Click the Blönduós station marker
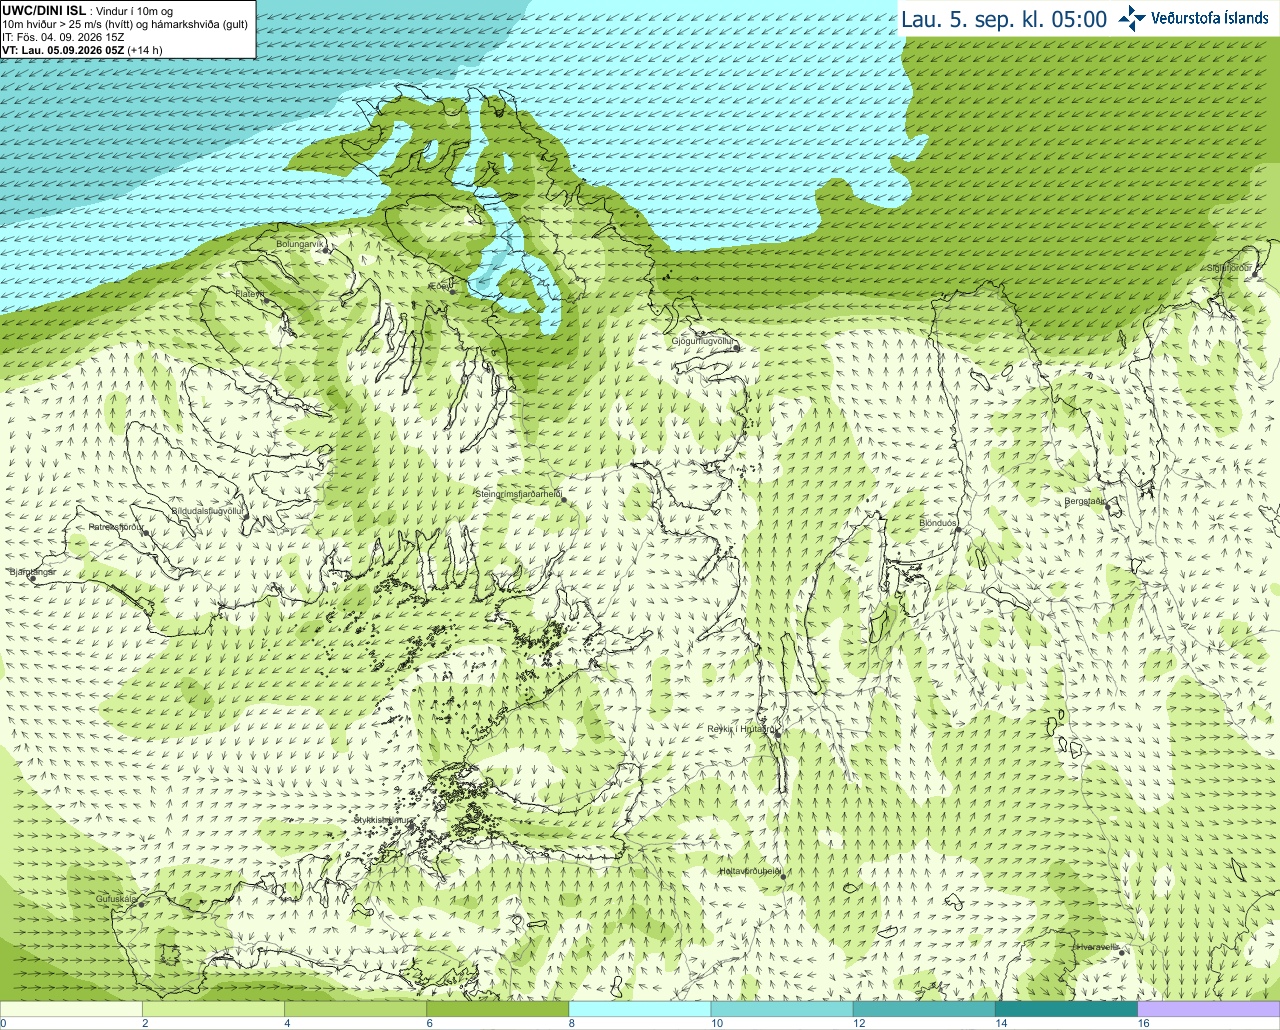 (x=957, y=529)
